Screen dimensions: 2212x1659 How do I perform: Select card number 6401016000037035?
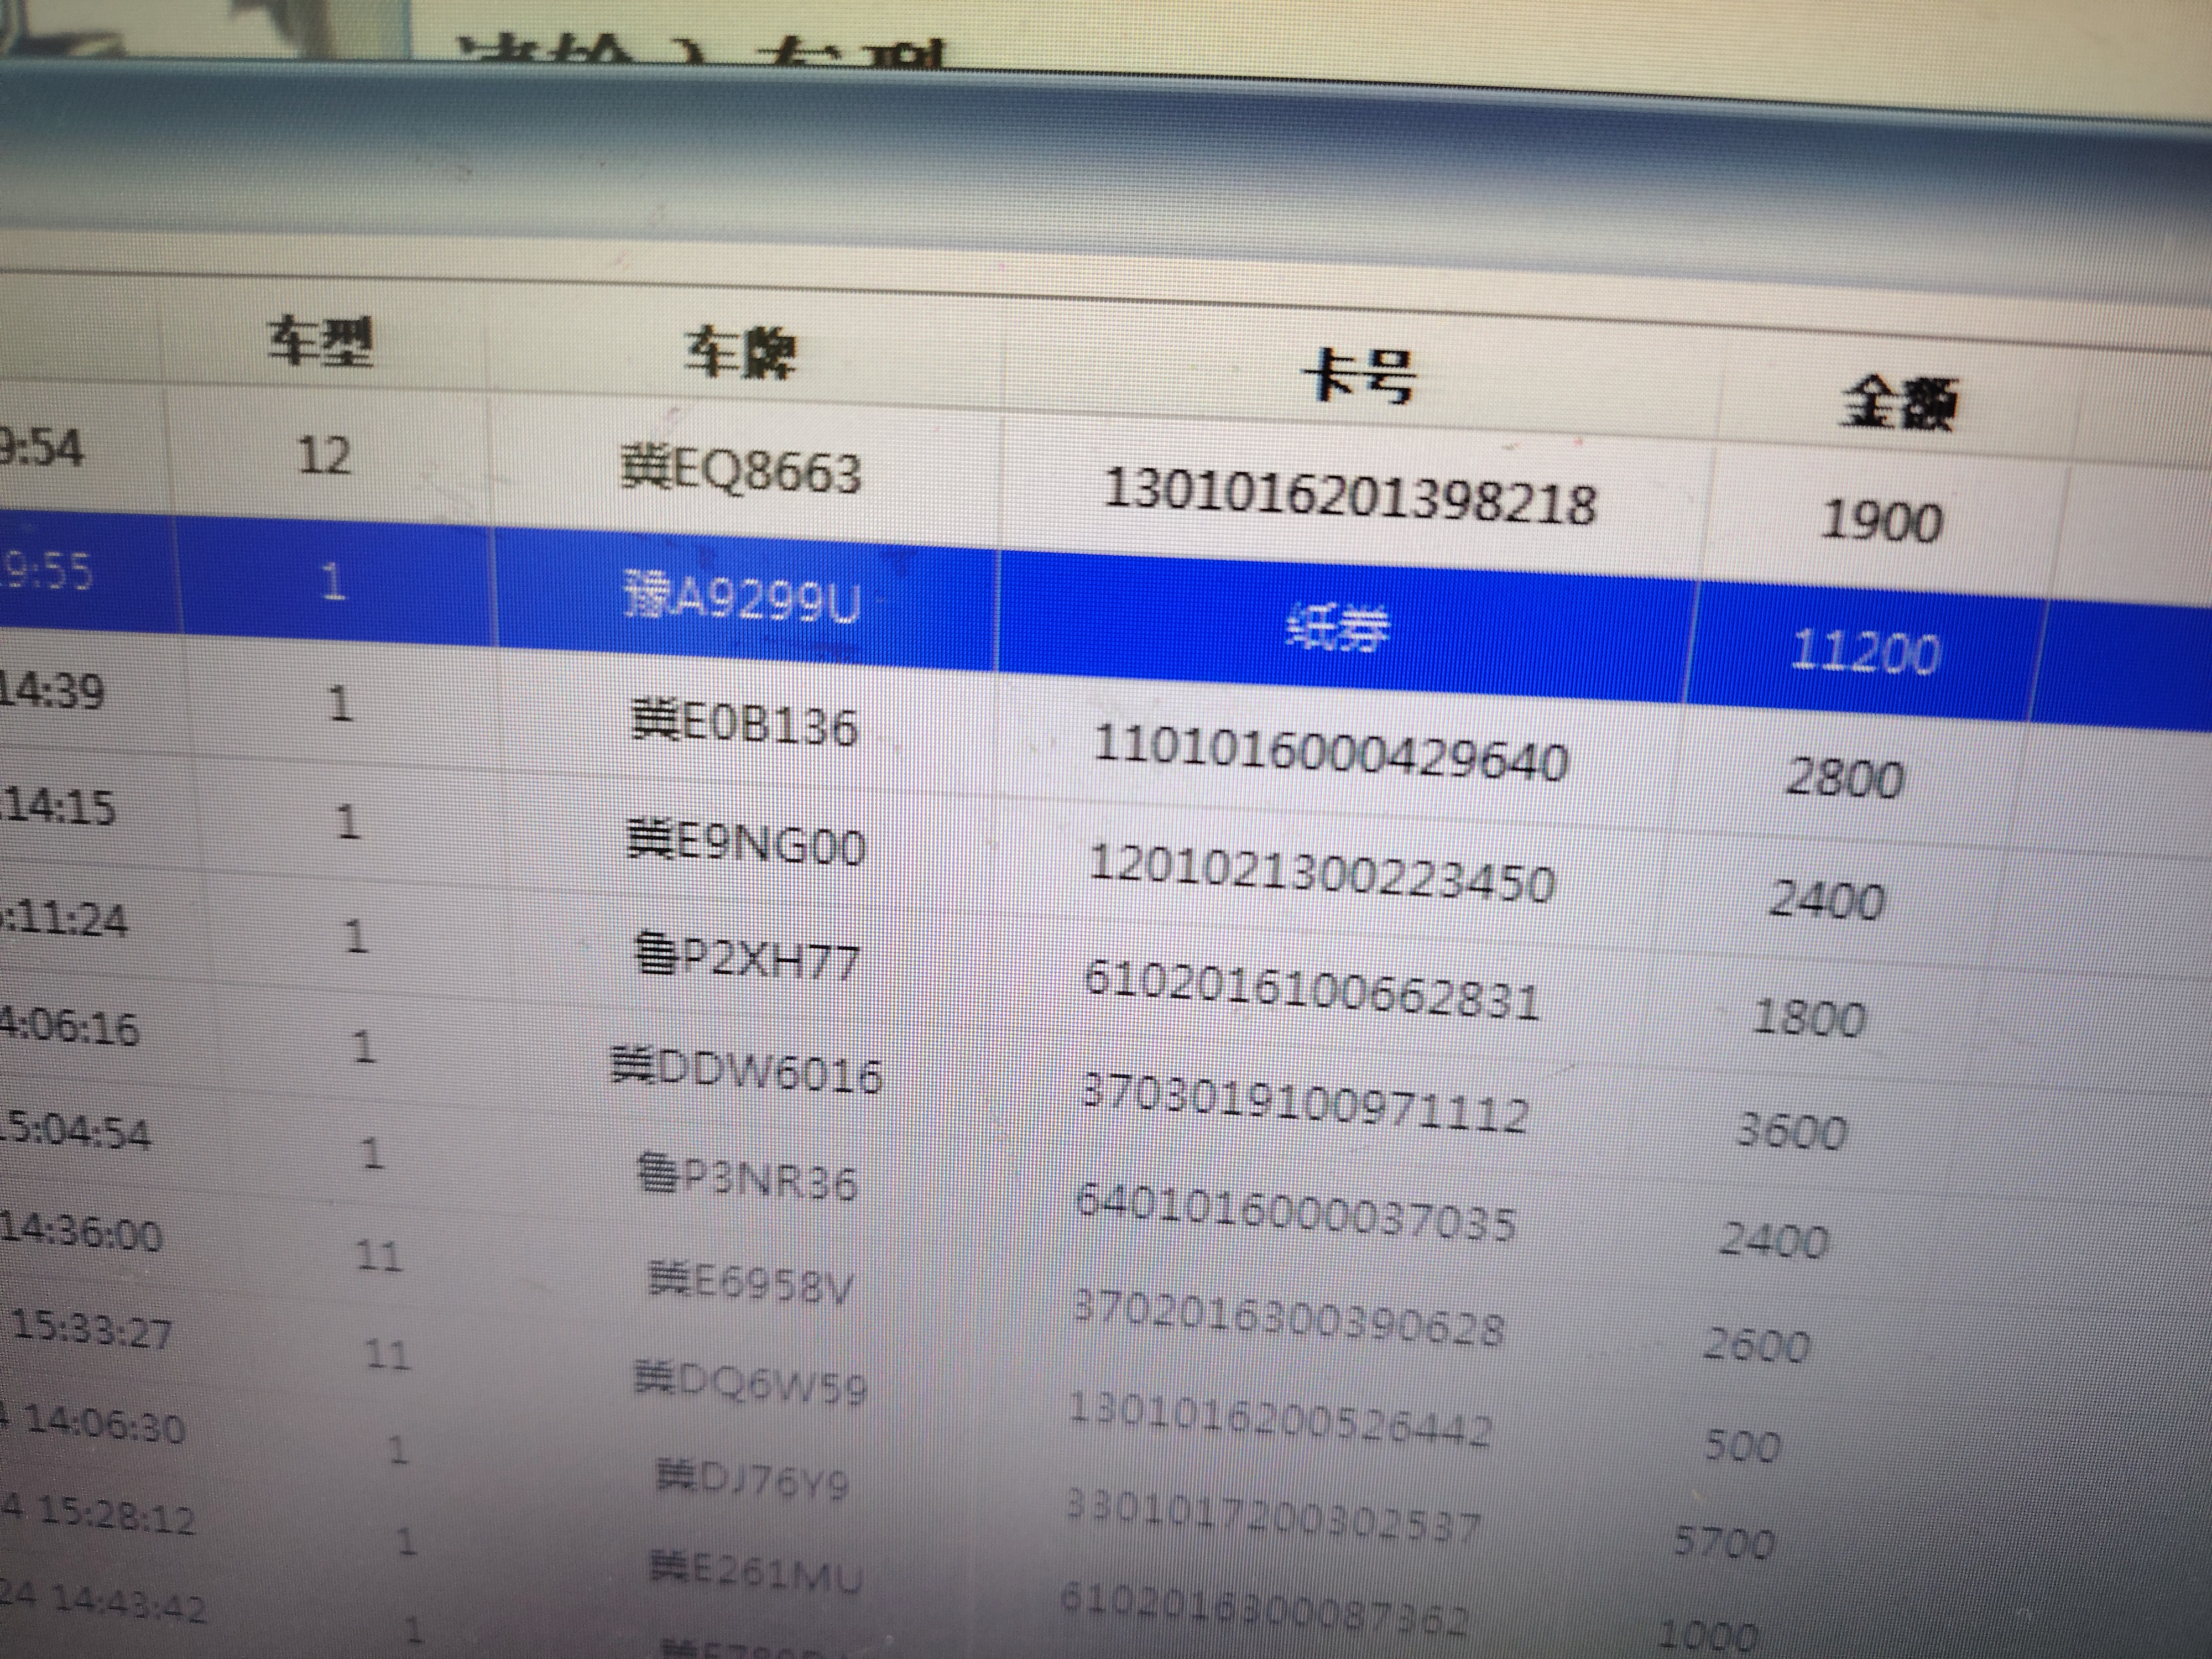(x=1296, y=1212)
